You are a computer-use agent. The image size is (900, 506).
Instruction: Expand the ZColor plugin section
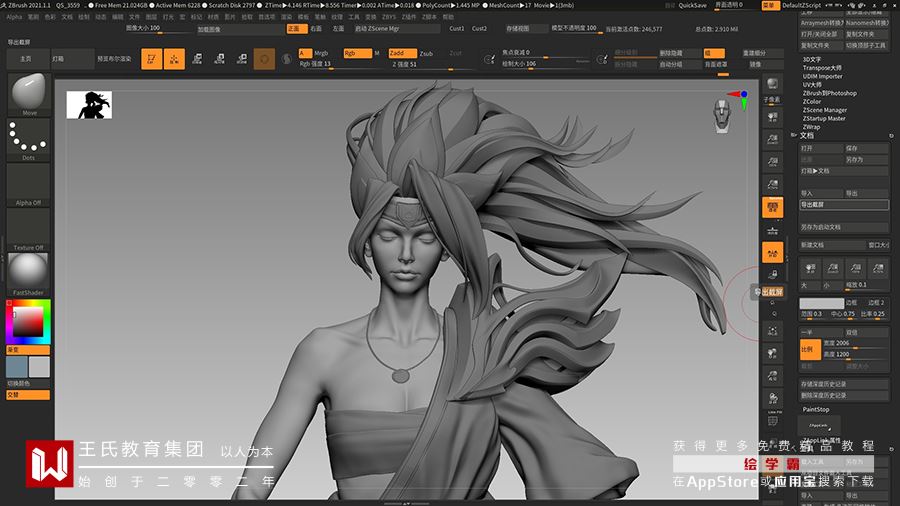pos(812,102)
